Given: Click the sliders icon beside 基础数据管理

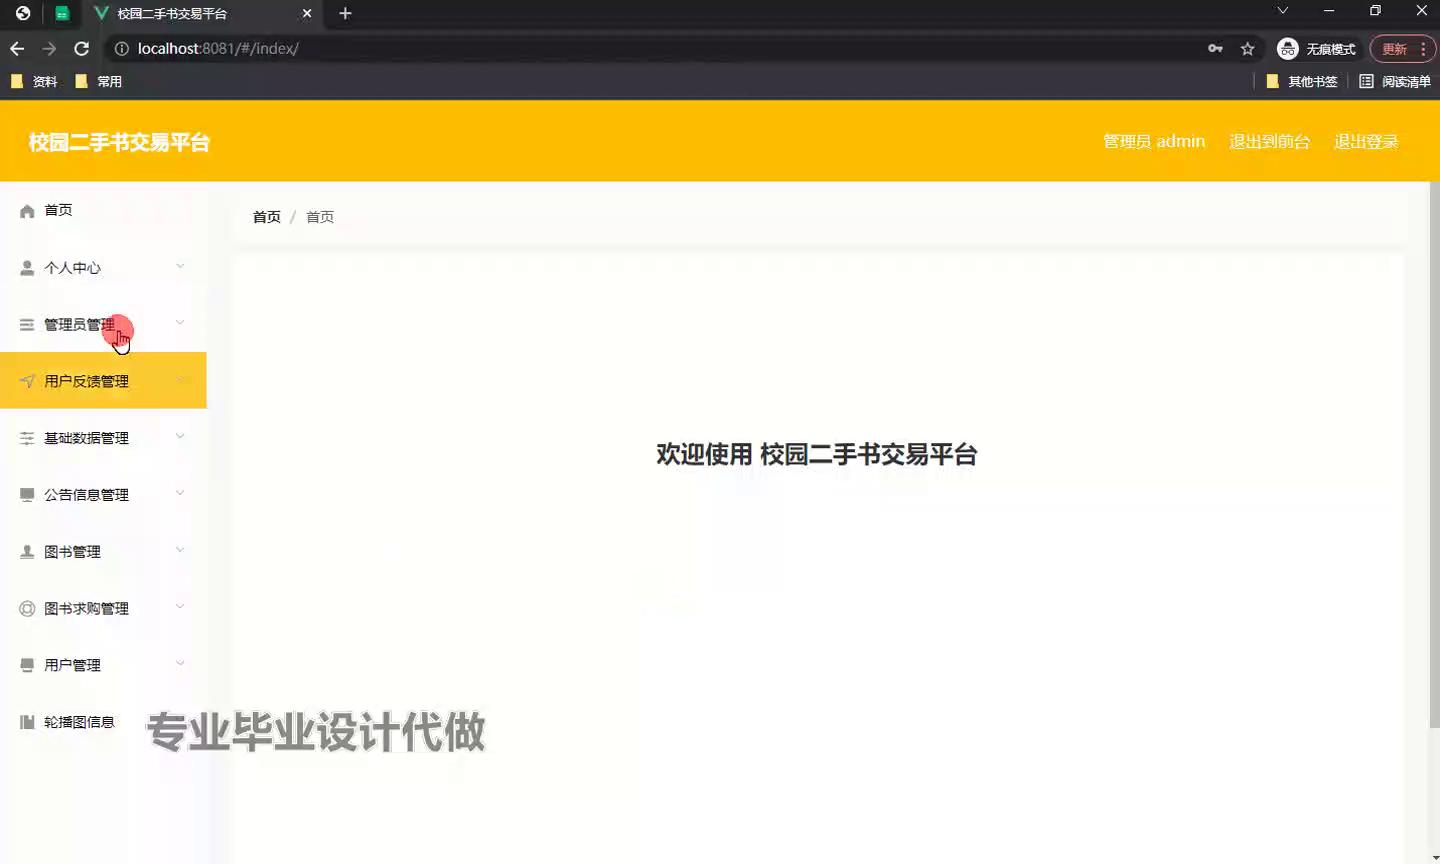Looking at the screenshot, I should pos(27,438).
